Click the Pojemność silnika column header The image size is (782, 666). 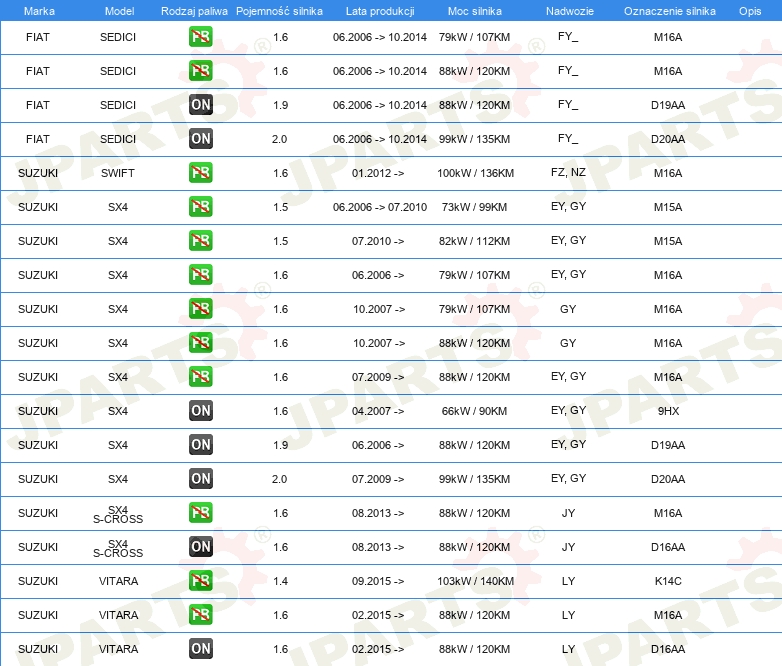pos(279,11)
